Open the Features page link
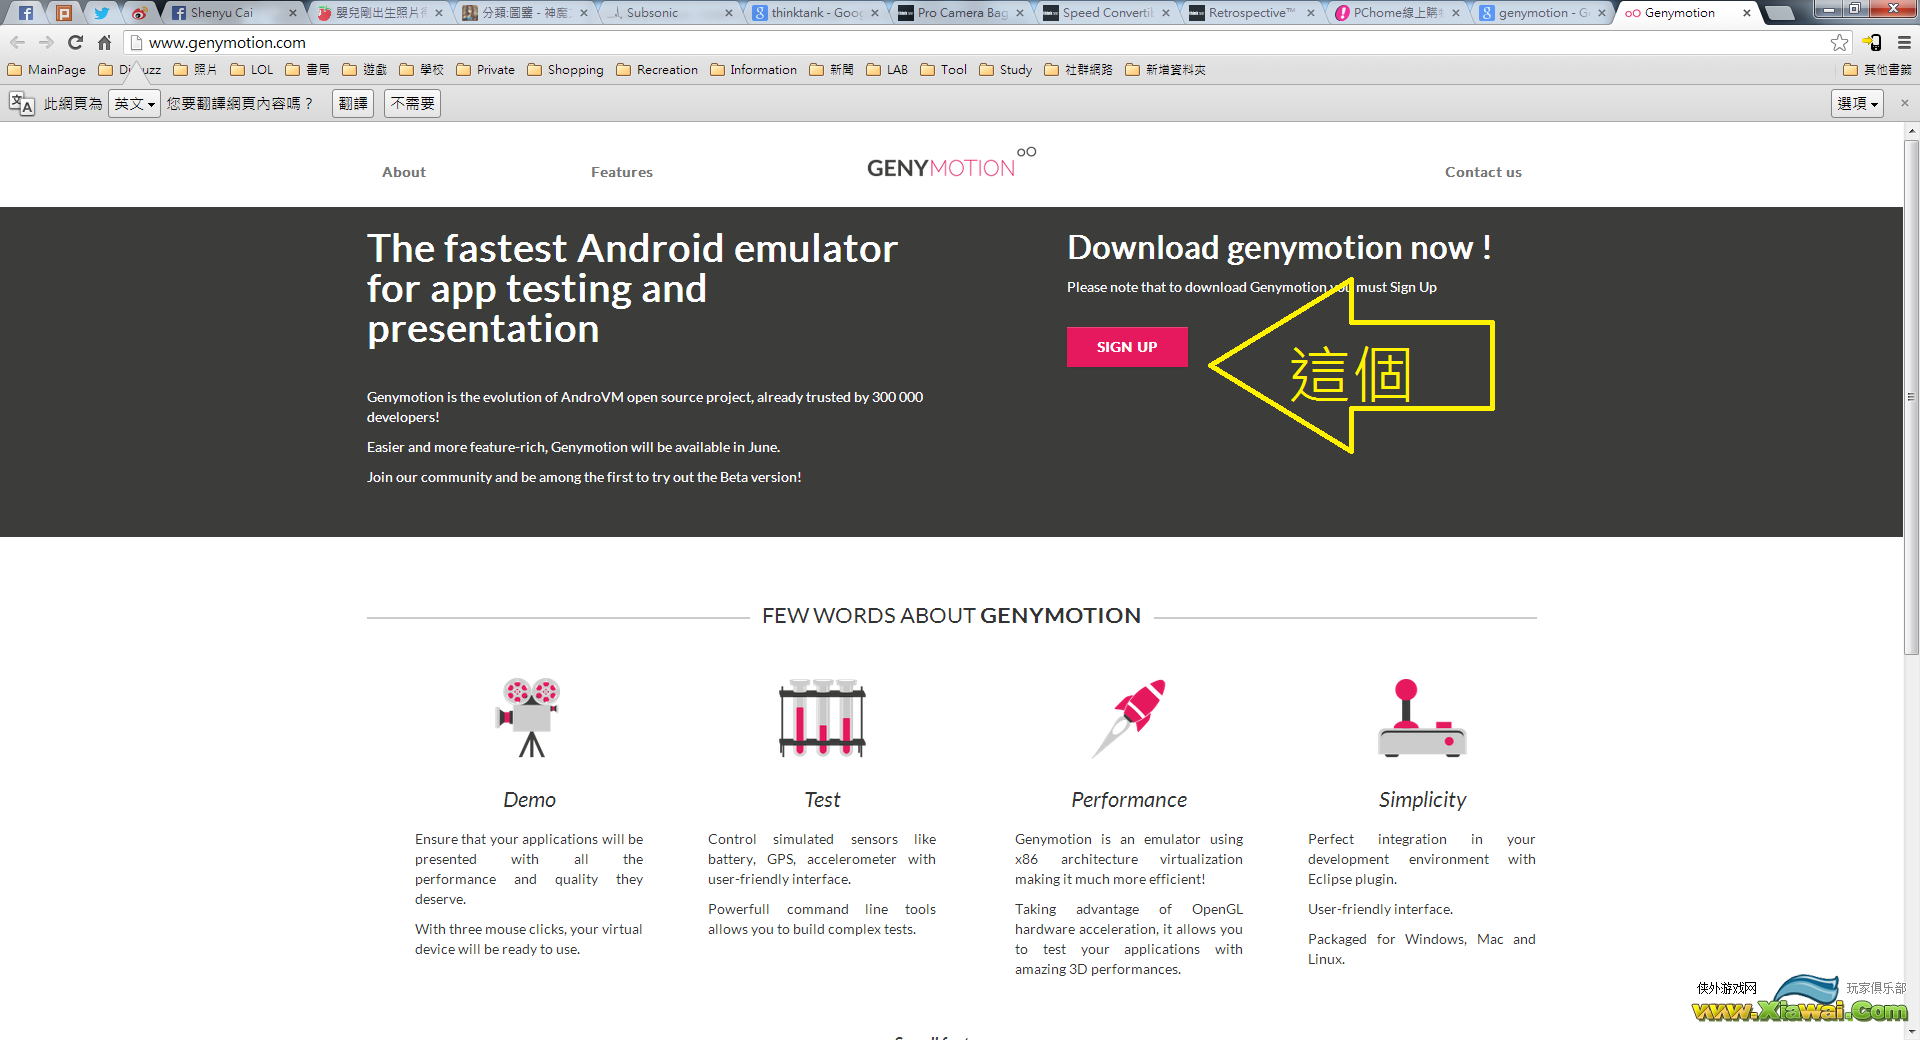This screenshot has height=1040, width=1920. coord(622,172)
